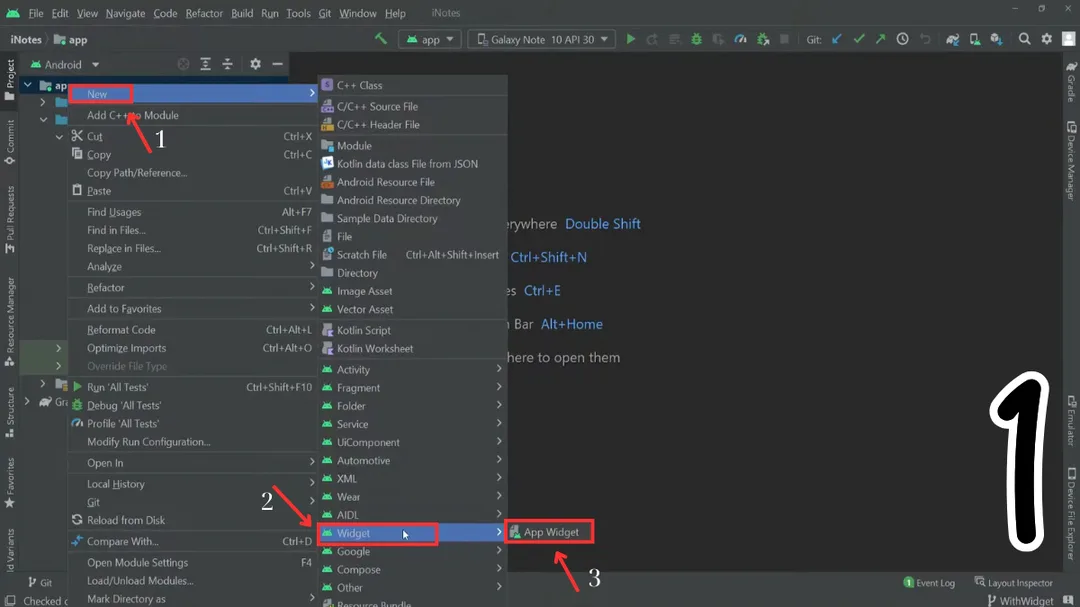
Task: Open Search Everywhere with the magnifier icon
Action: coord(1025,38)
